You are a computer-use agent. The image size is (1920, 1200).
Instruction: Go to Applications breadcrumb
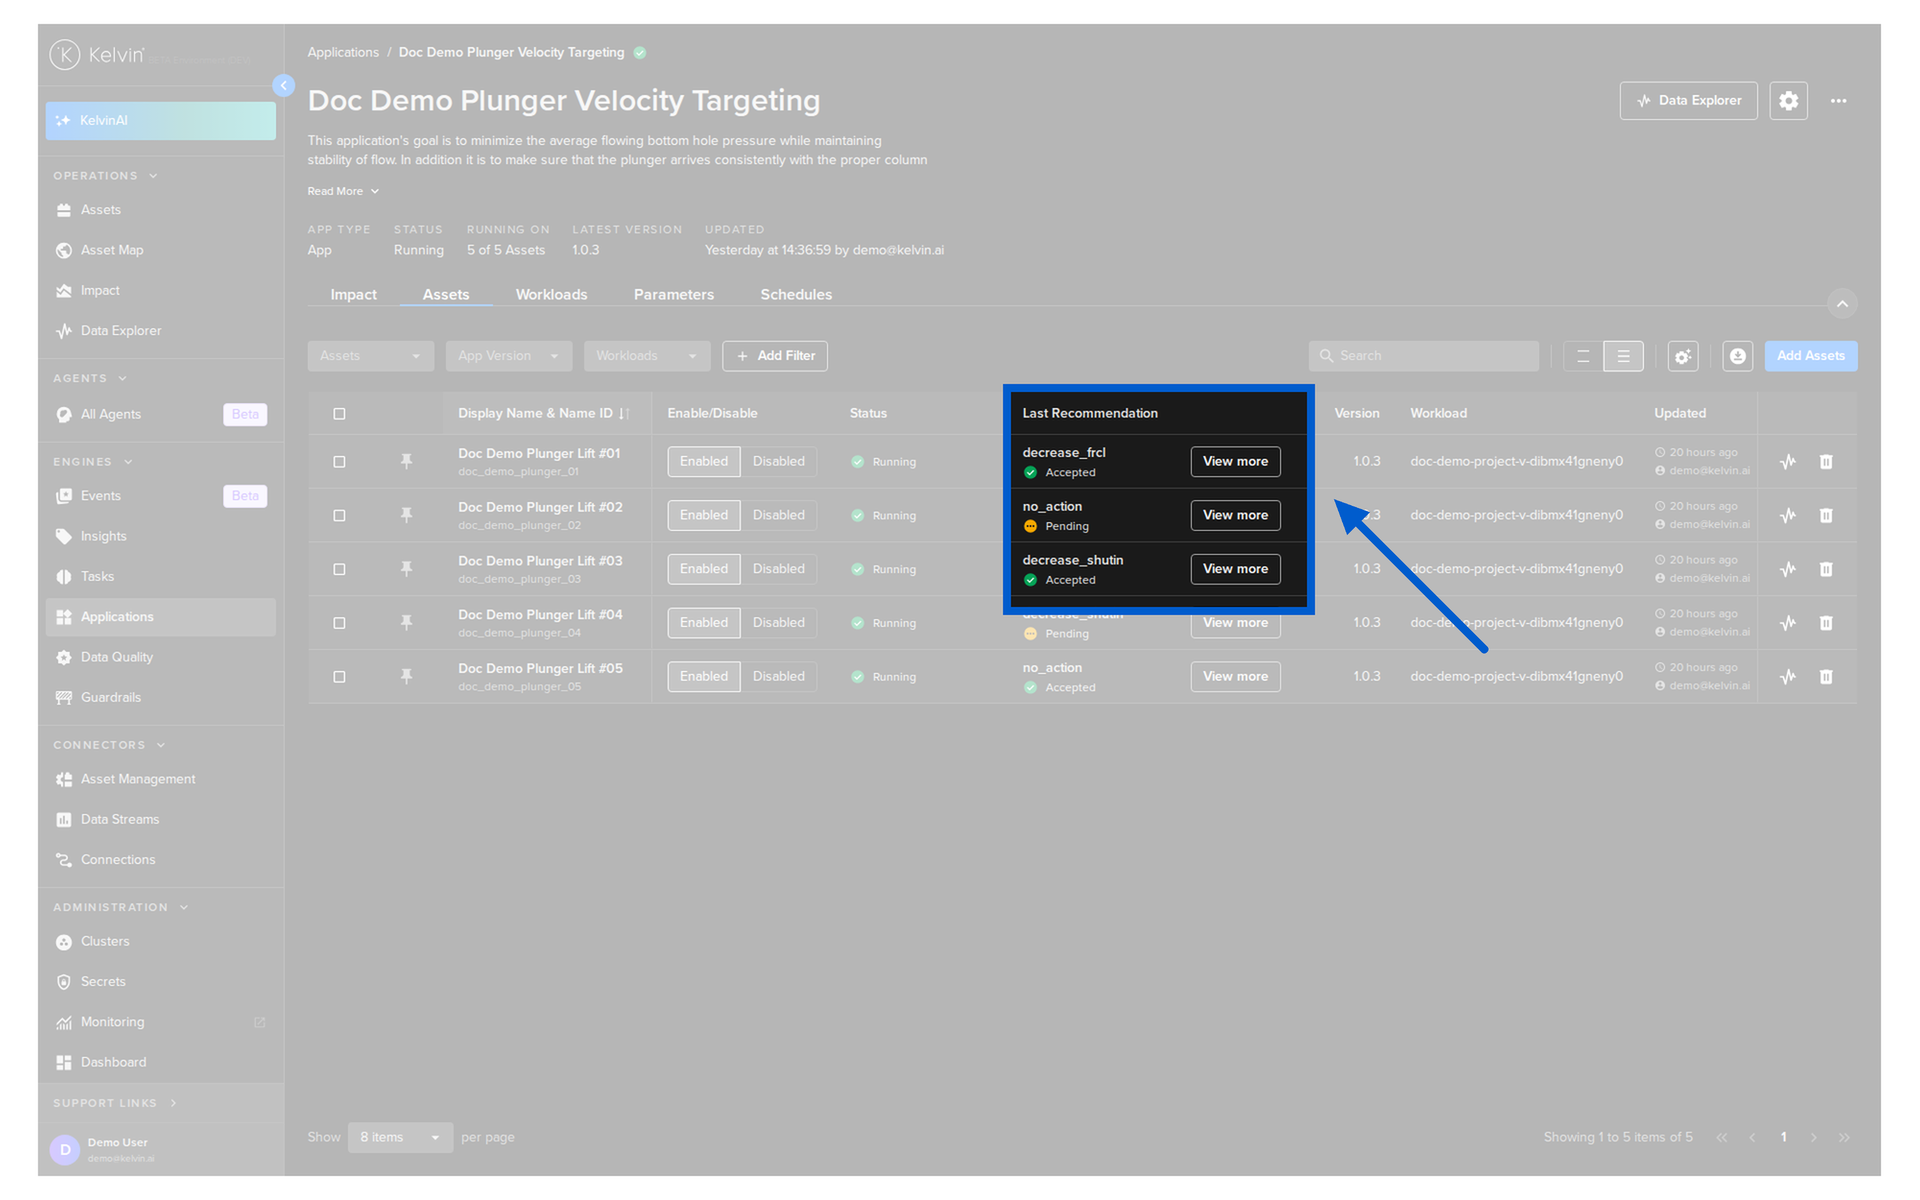point(343,53)
